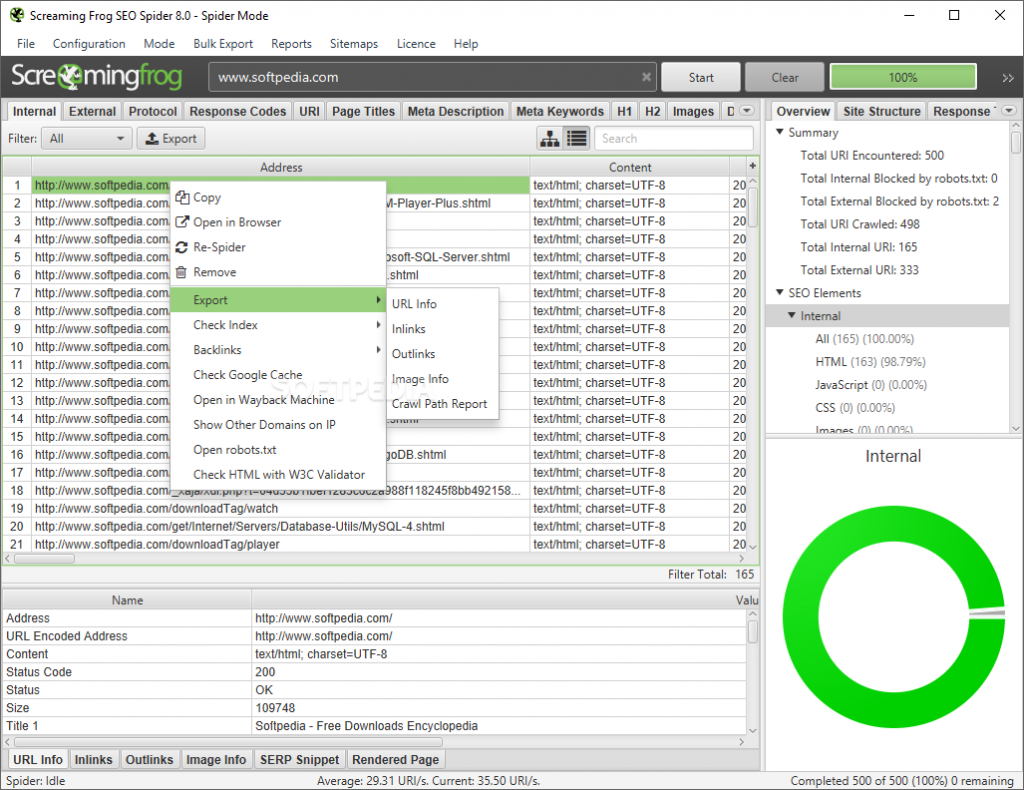
Task: Click the Re-Spider refresh icon
Action: [x=182, y=247]
